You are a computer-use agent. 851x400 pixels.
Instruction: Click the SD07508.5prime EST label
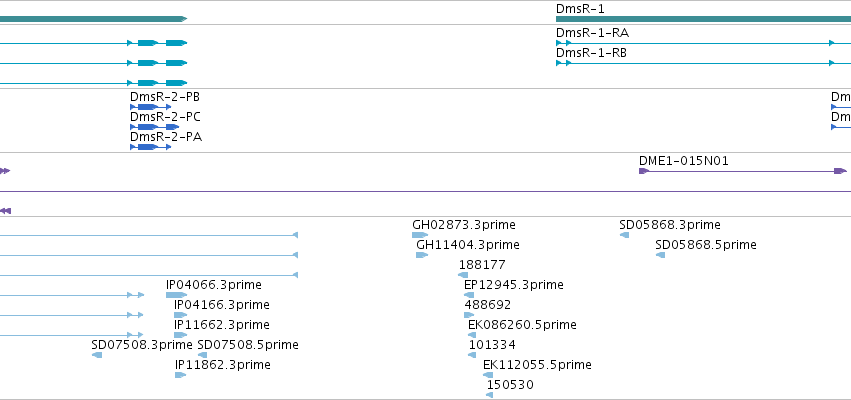(248, 345)
